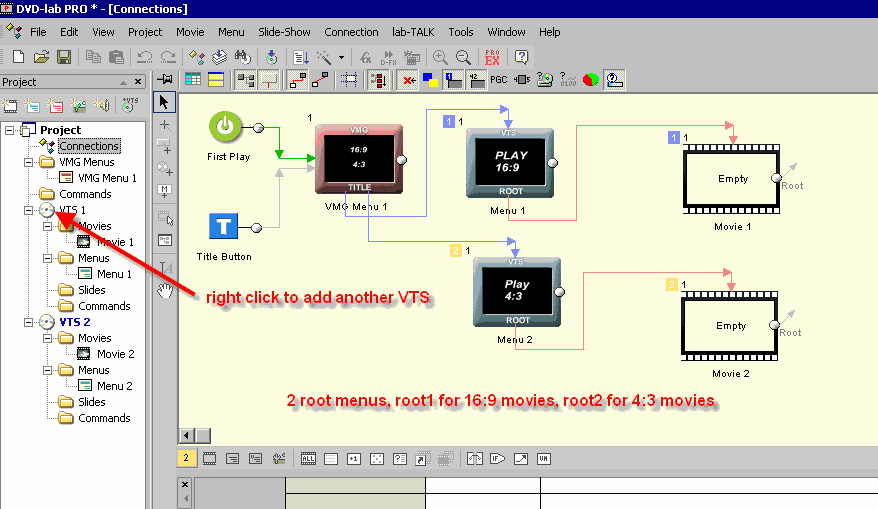Image resolution: width=878 pixels, height=509 pixels.
Task: Click the ALL filmstrip command icon
Action: 308,459
